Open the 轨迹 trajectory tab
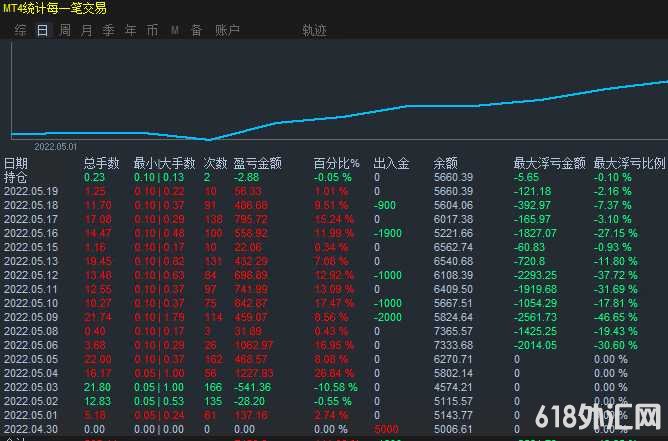 (x=314, y=30)
